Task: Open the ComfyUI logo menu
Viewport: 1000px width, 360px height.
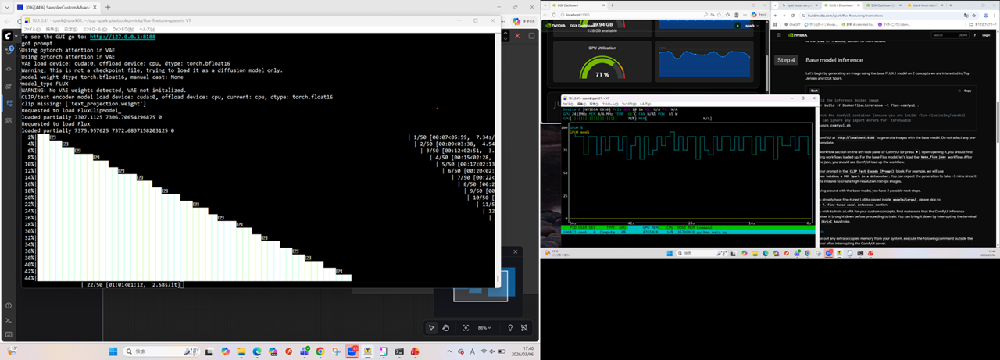Action: 9,36
